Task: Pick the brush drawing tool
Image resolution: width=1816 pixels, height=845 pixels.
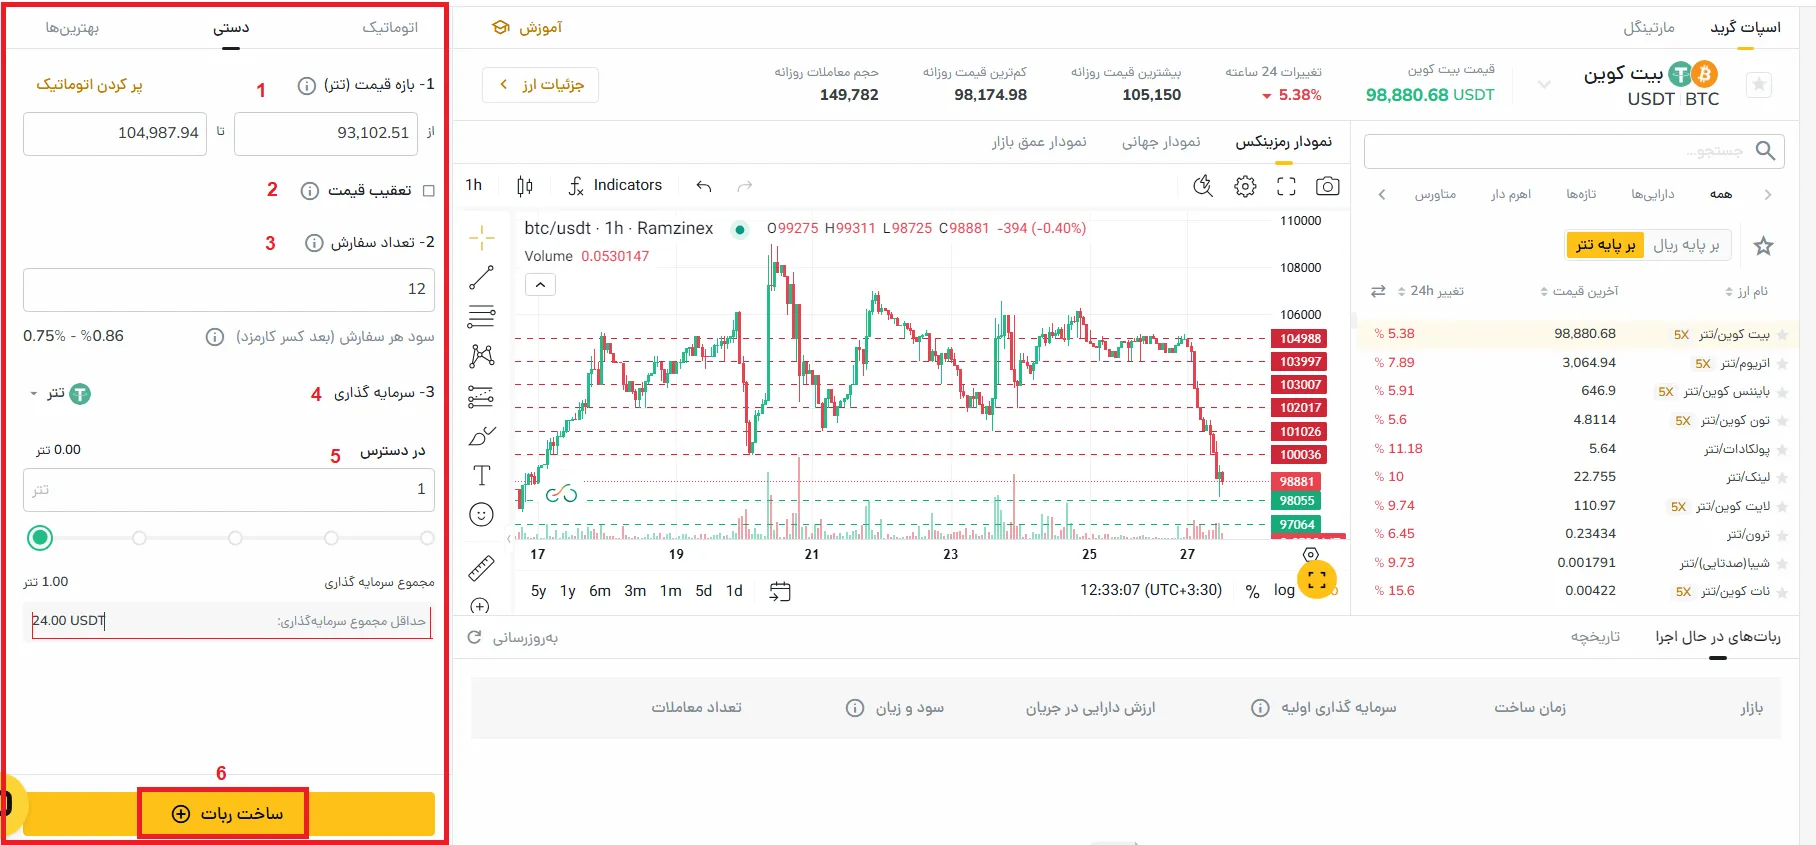Action: pyautogui.click(x=482, y=435)
